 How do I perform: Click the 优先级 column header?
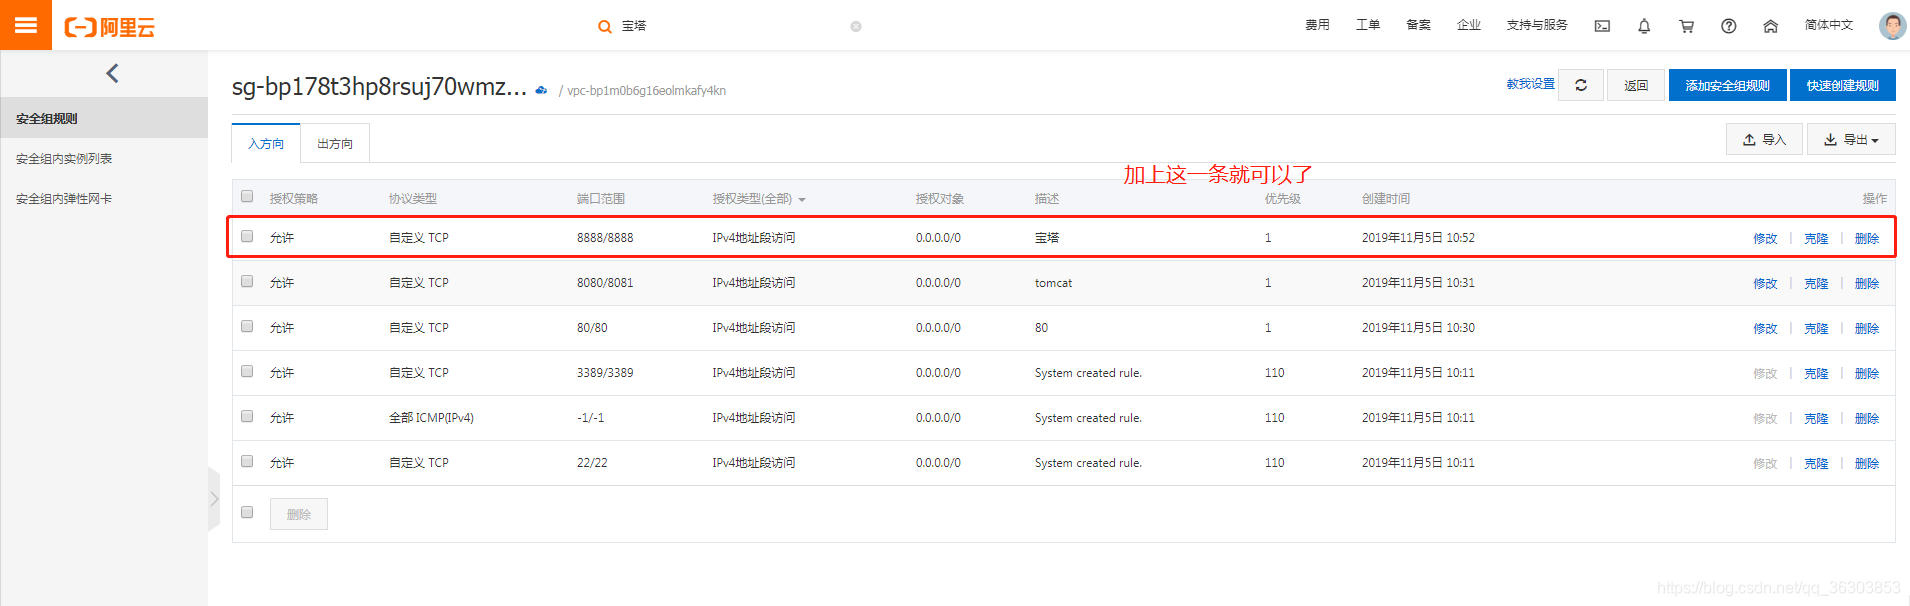[1282, 199]
